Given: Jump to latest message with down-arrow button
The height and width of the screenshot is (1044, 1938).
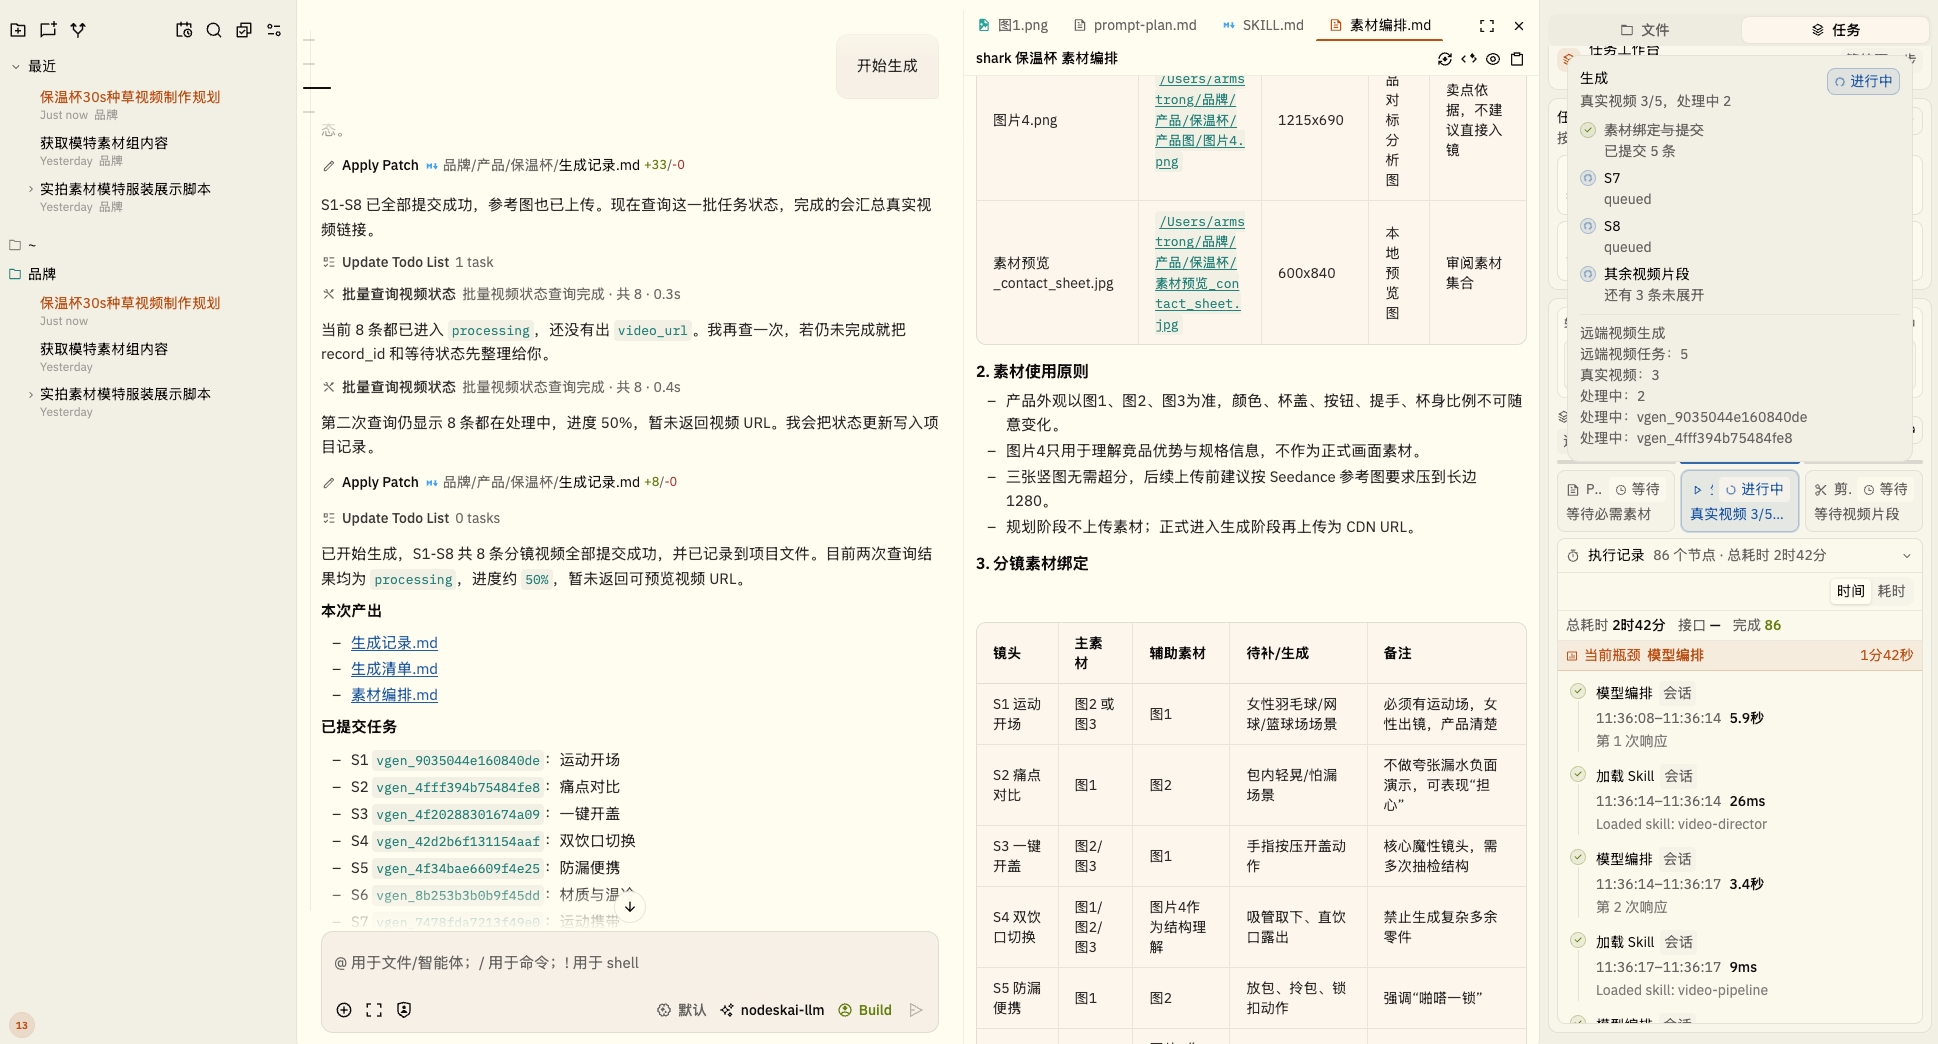Looking at the screenshot, I should point(630,907).
